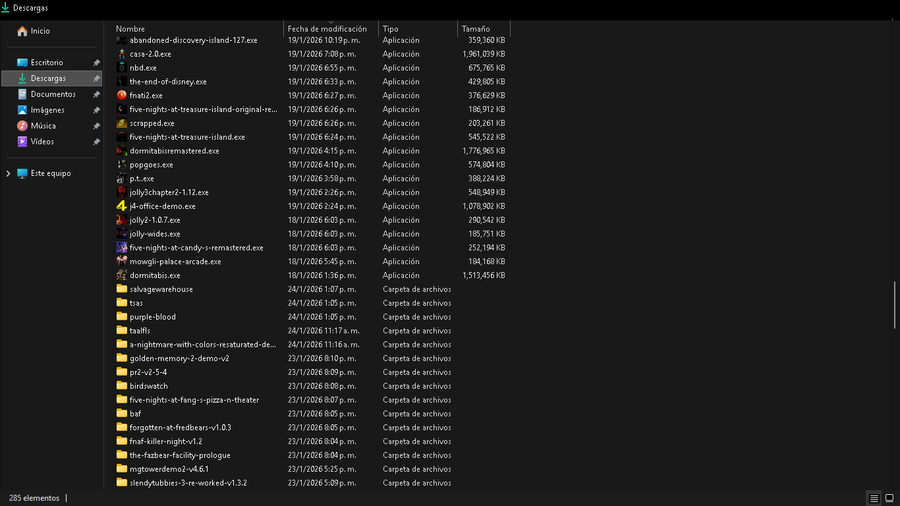Select jolly-wides.exe icon
The height and width of the screenshot is (506, 900).
pyautogui.click(x=122, y=234)
